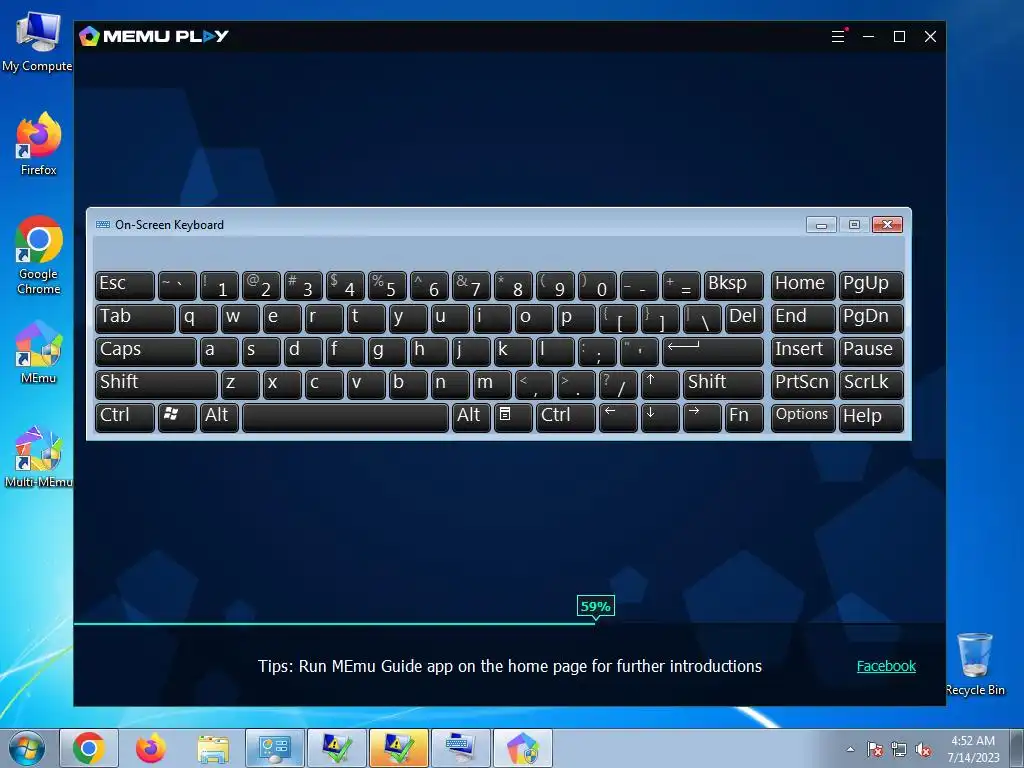Click the PgDn key

[871, 319]
